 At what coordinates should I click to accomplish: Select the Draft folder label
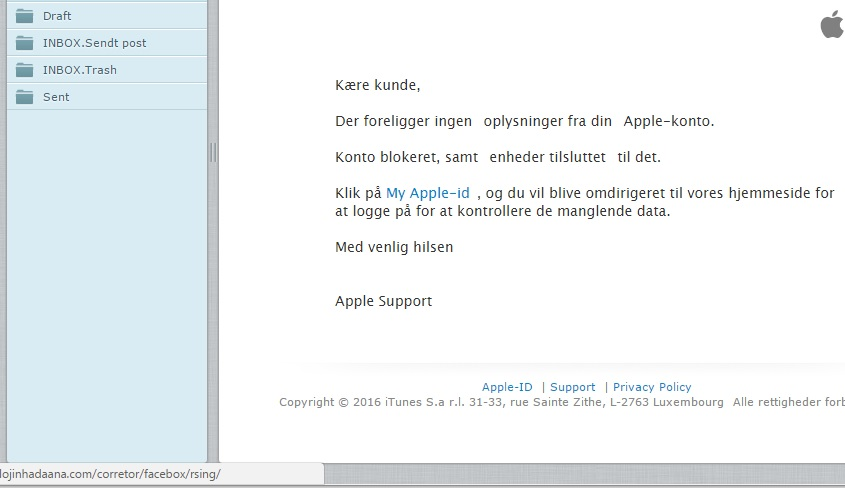[57, 16]
